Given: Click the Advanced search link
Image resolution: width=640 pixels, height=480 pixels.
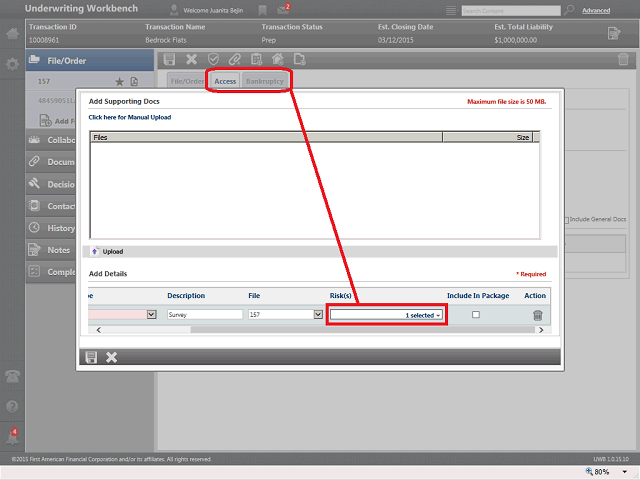Looking at the screenshot, I should [596, 11].
